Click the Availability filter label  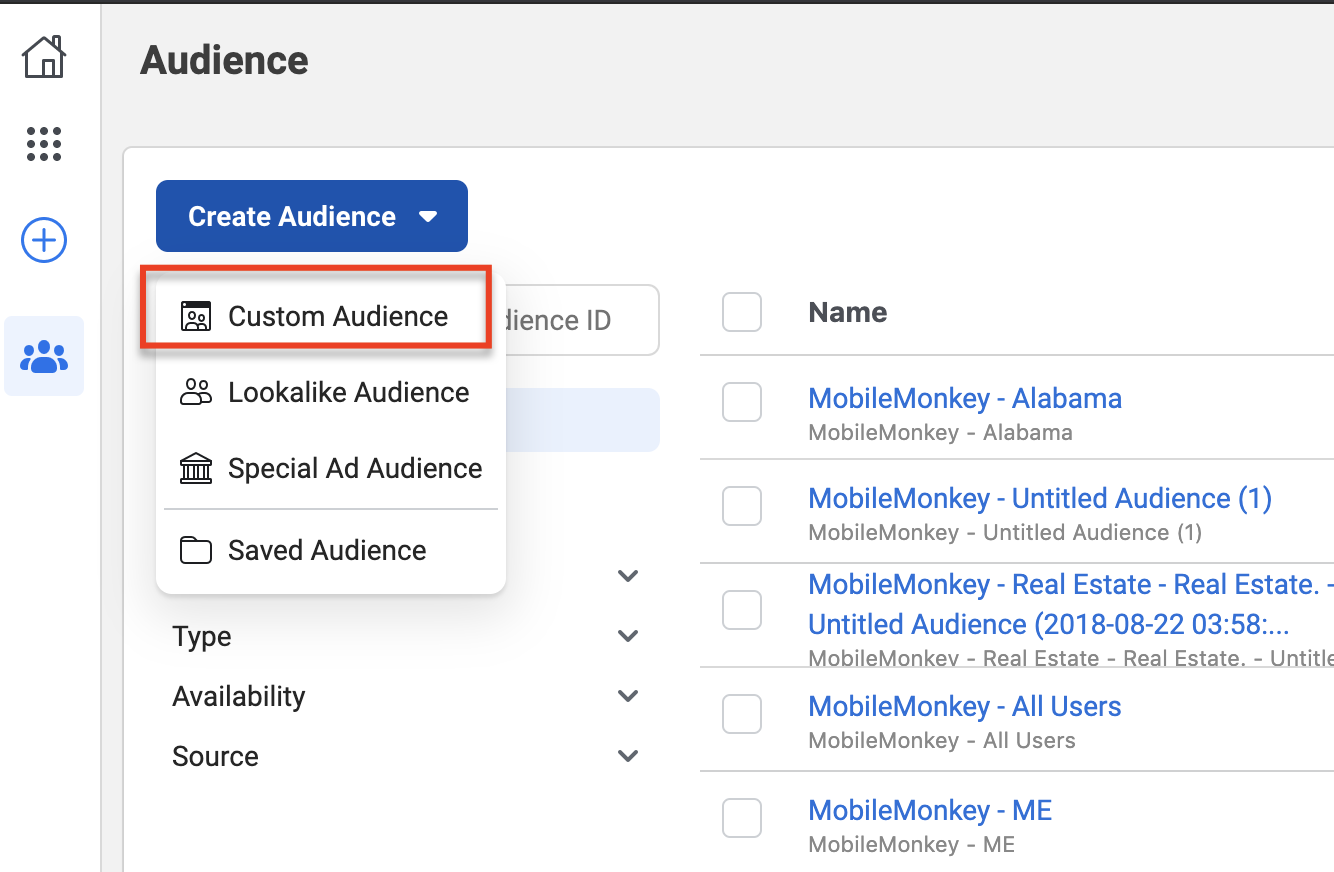point(239,696)
